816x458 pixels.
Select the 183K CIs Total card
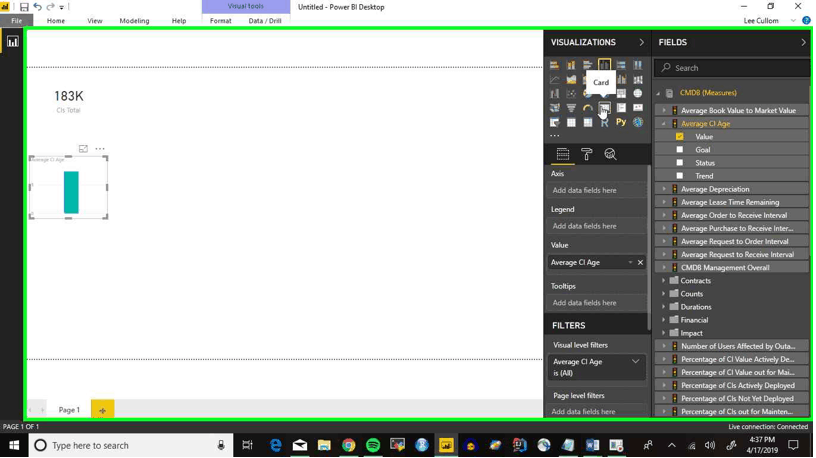[69, 101]
